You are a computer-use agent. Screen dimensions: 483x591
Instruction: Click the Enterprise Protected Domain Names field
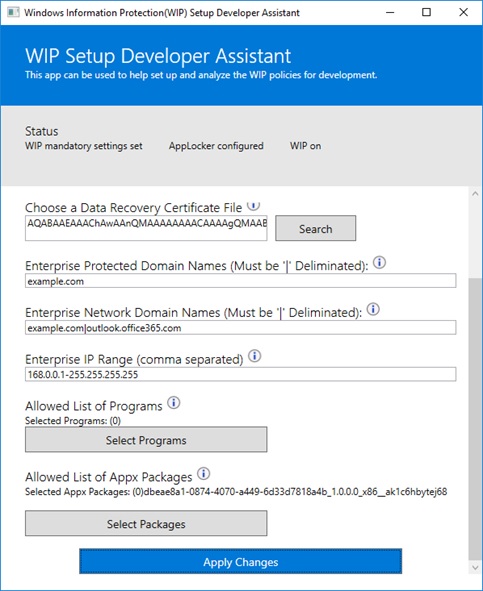[x=241, y=281]
